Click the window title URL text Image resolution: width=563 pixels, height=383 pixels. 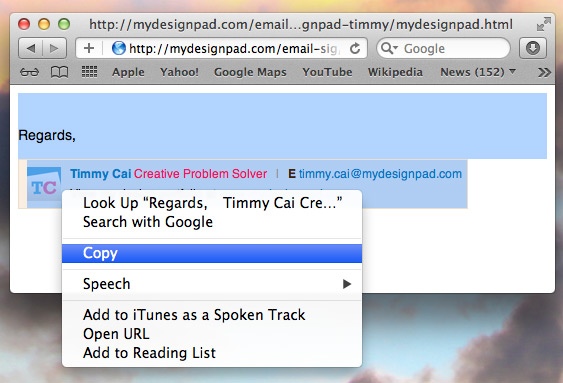tap(301, 24)
